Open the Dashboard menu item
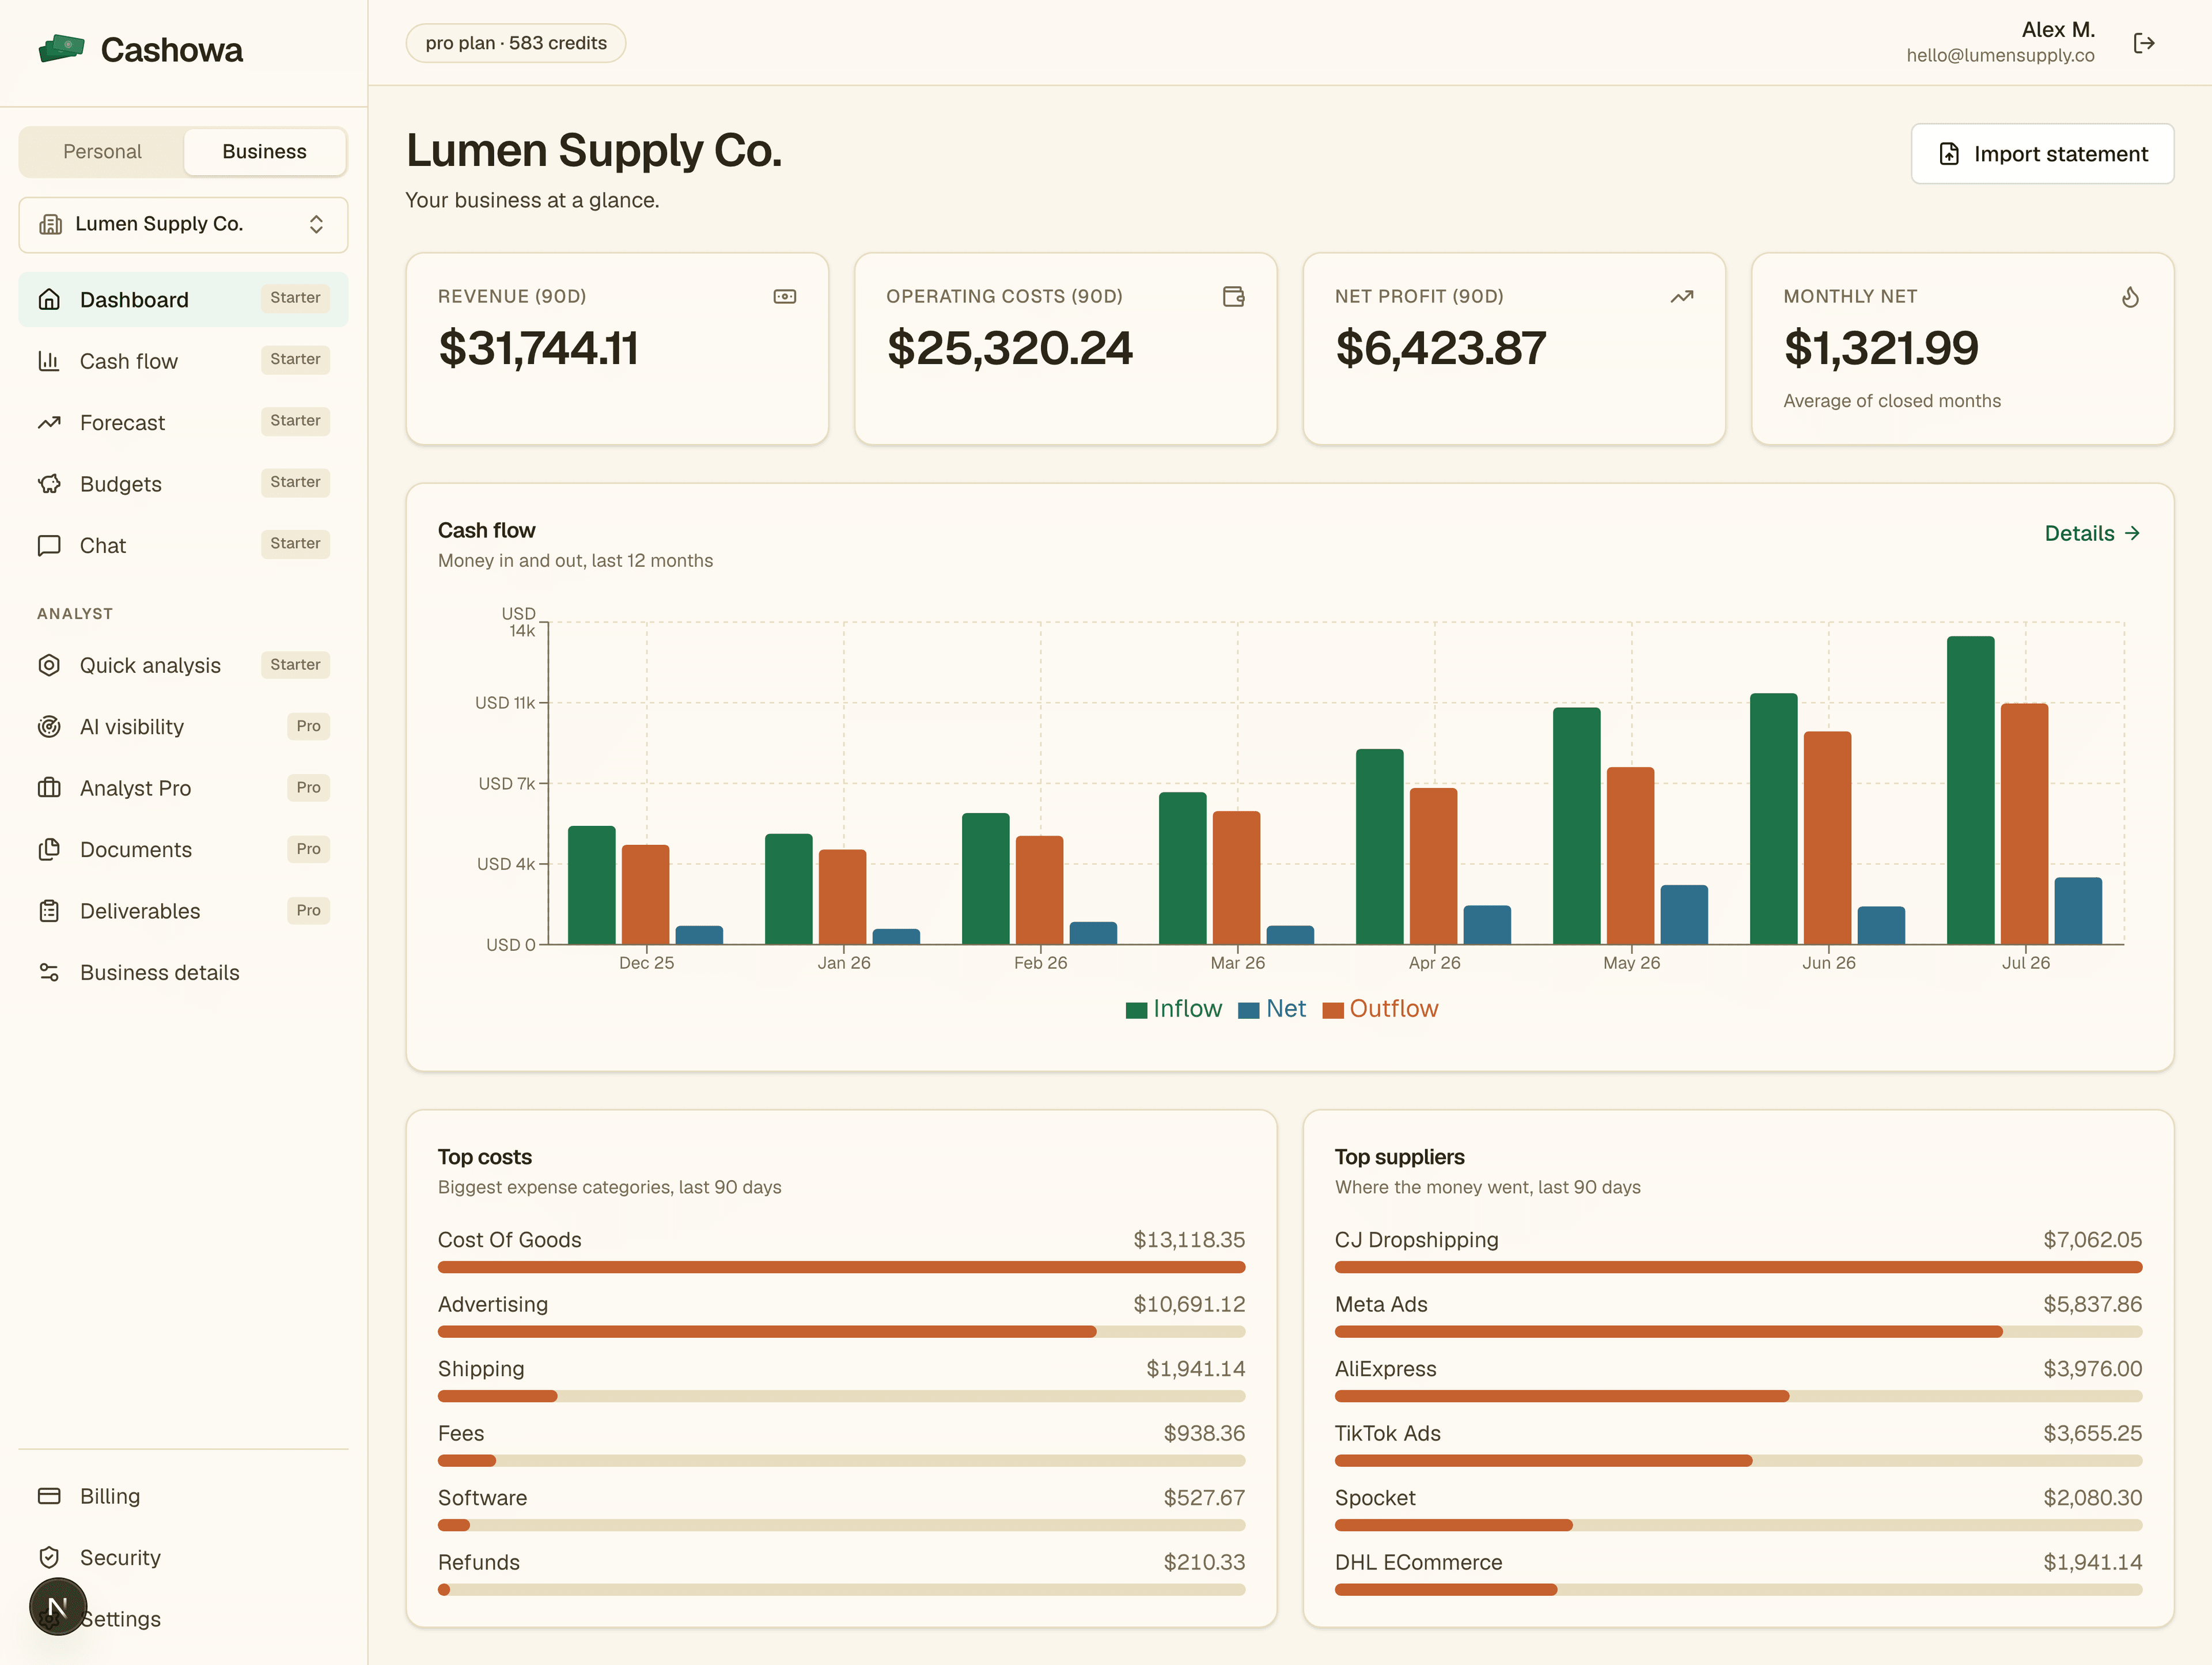 [183, 299]
